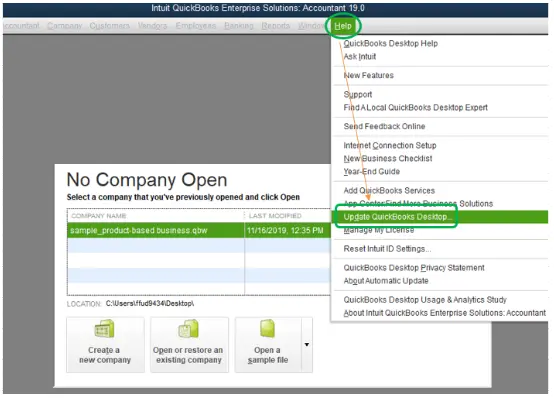Open QuickBooks Desktop Usage & Analytics Study
Viewport: 554px width, 398px height.
coord(425,300)
